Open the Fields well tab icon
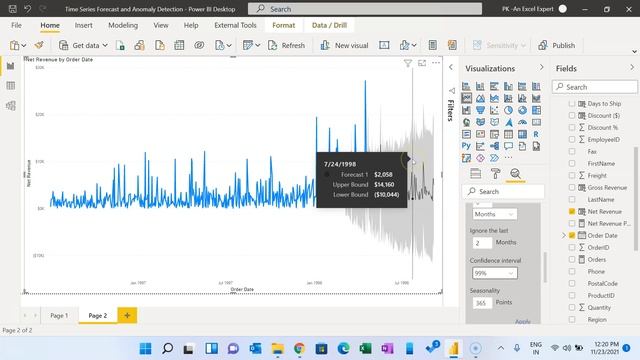This screenshot has width=640, height=360. click(x=476, y=174)
